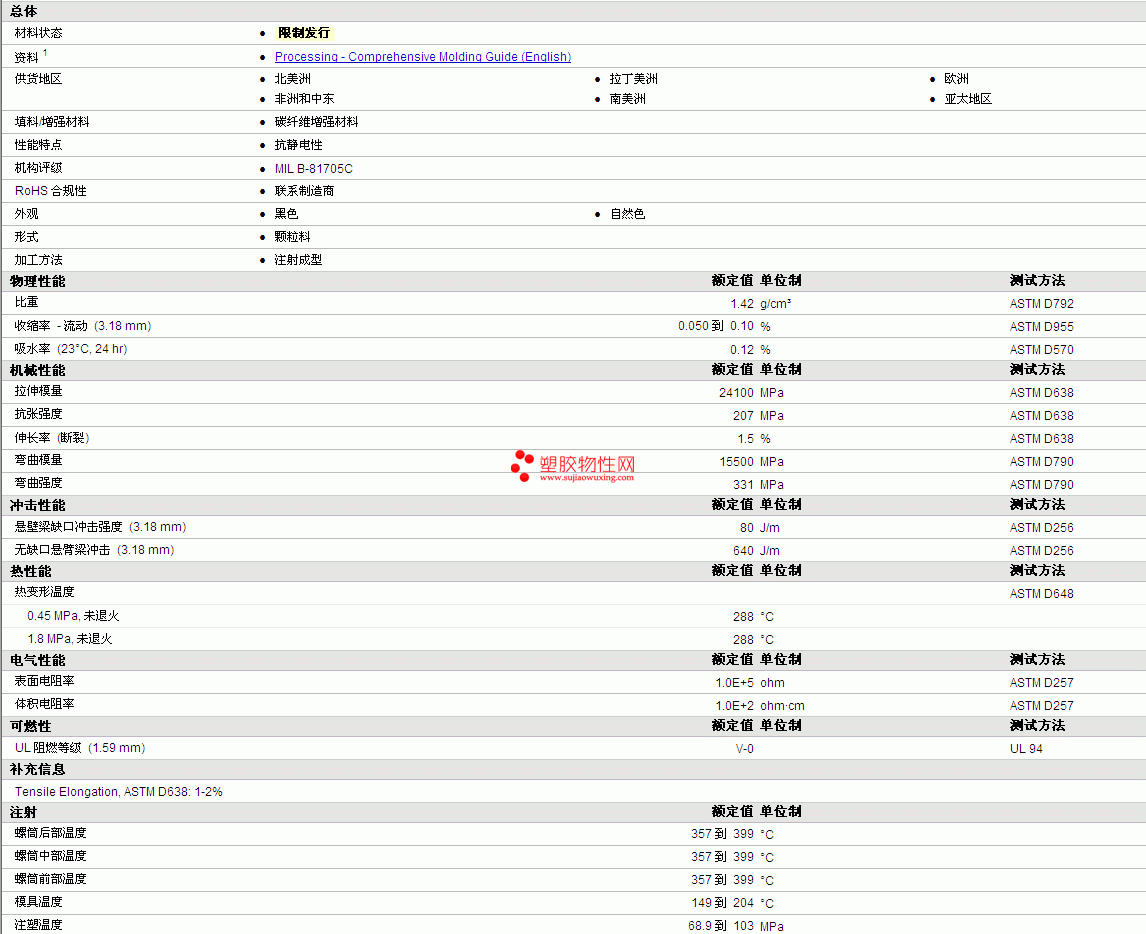This screenshot has width=1146, height=934.
Task: Select the surface resistivity value 1.0E+5
Action: [735, 683]
